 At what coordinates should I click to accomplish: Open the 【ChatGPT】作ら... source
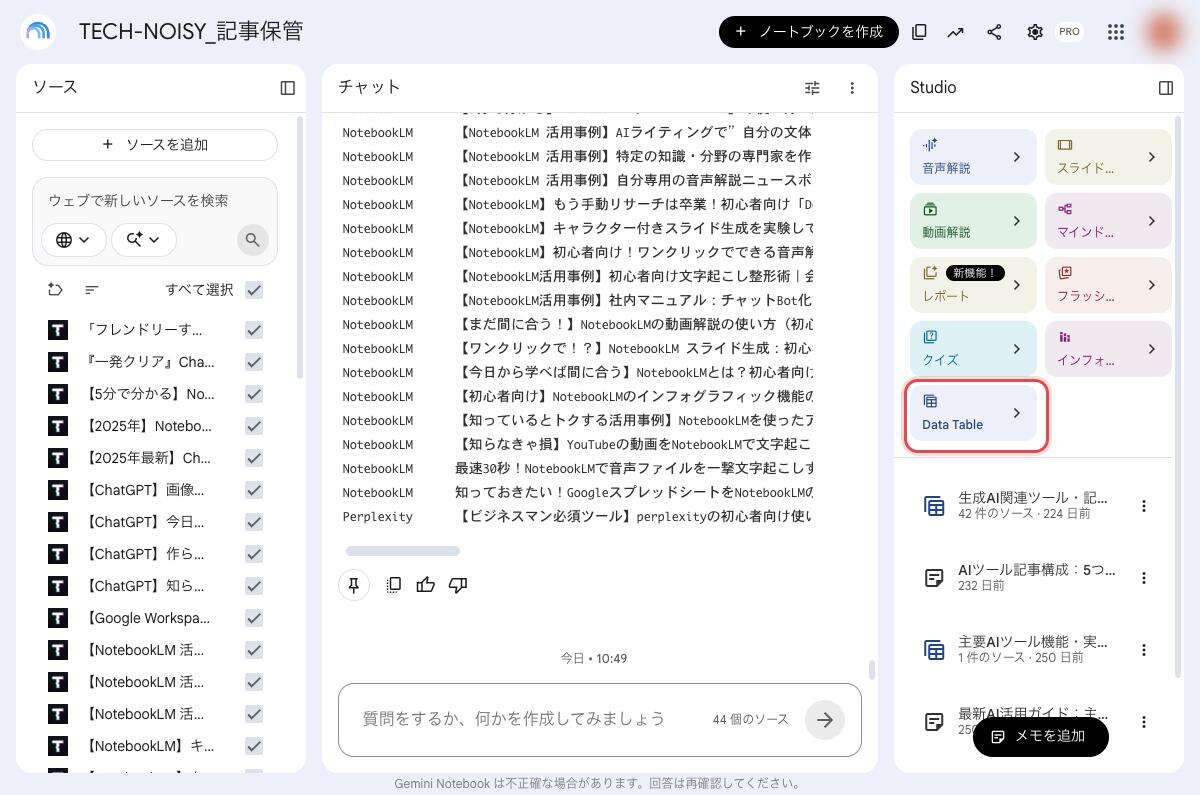coord(146,554)
